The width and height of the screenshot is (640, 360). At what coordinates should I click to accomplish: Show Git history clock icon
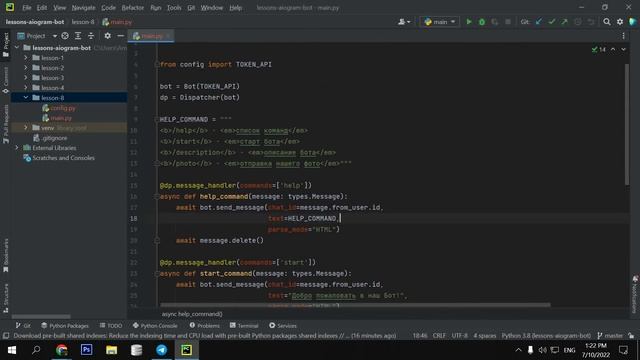(x=578, y=22)
